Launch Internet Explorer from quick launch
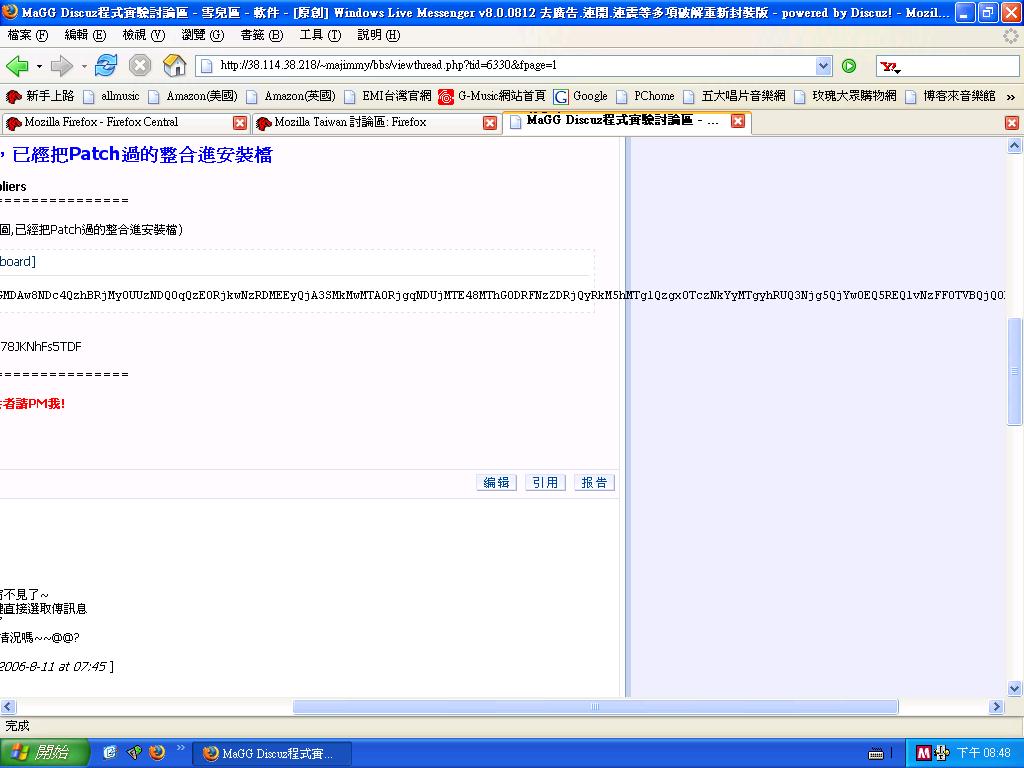1024x768 pixels. (x=110, y=753)
